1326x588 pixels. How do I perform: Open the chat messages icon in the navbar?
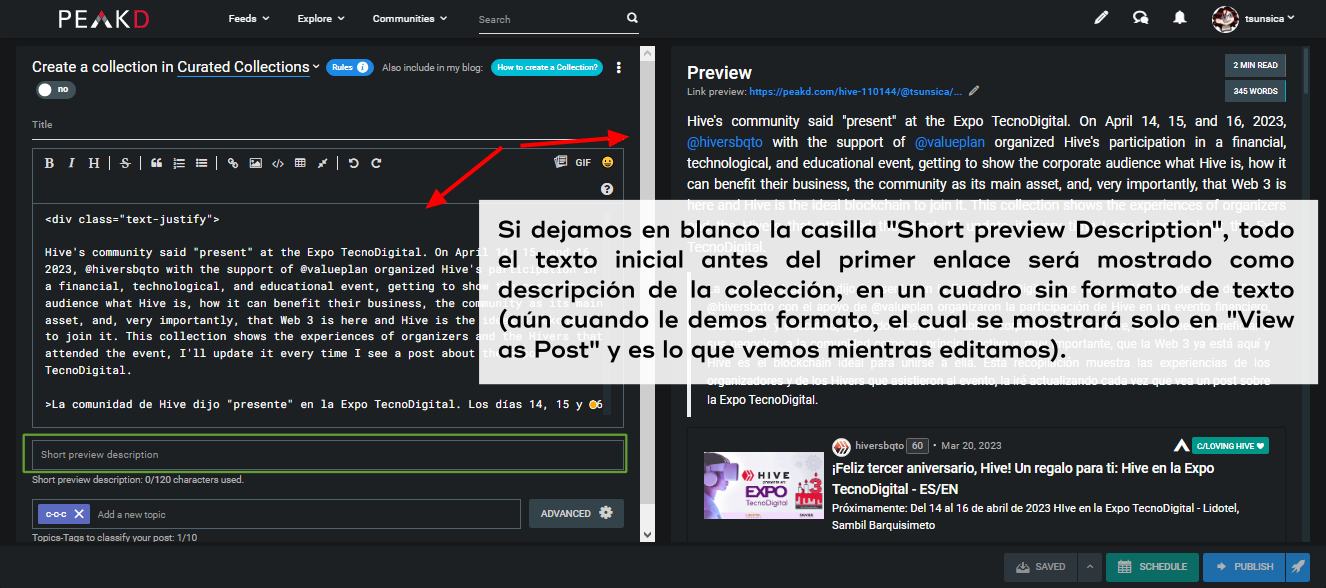click(1140, 17)
